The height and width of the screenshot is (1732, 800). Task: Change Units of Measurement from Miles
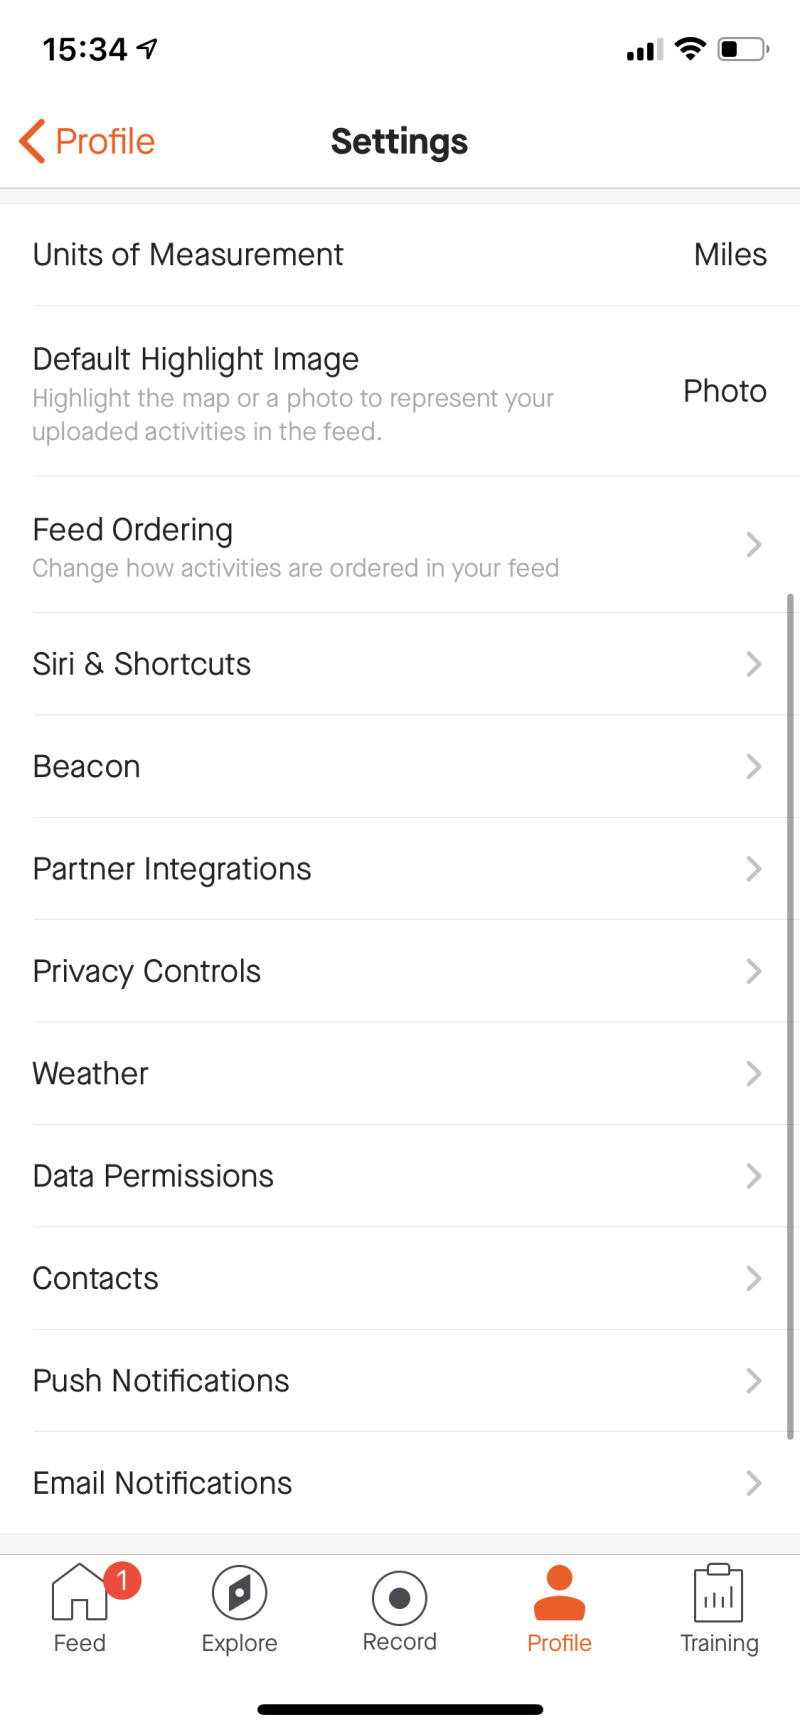tap(730, 255)
